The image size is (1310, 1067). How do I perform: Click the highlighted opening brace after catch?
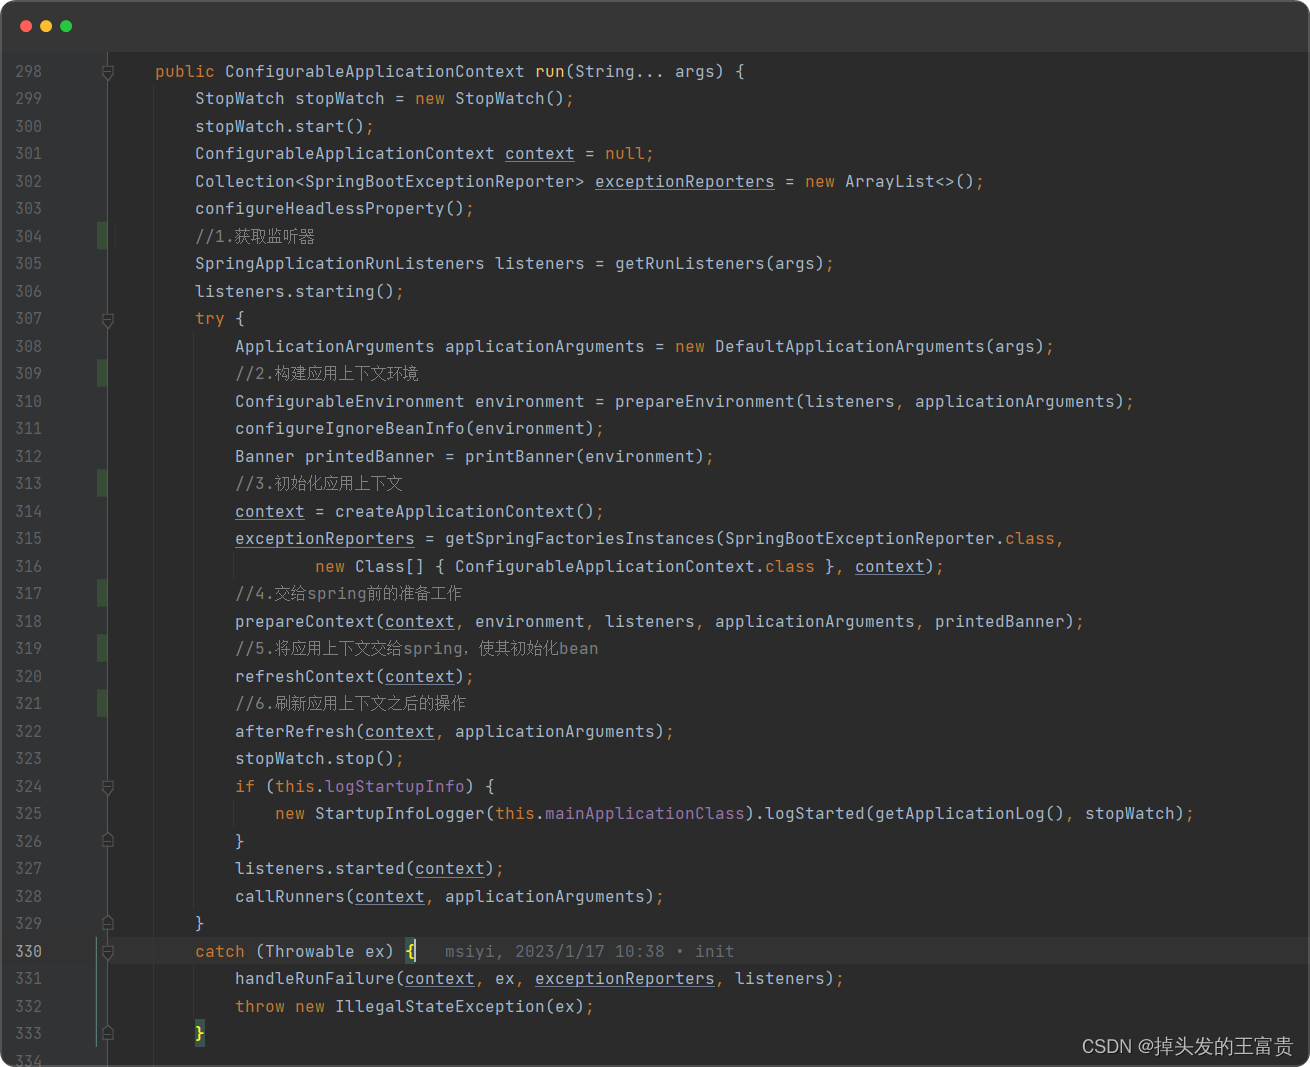(x=410, y=952)
